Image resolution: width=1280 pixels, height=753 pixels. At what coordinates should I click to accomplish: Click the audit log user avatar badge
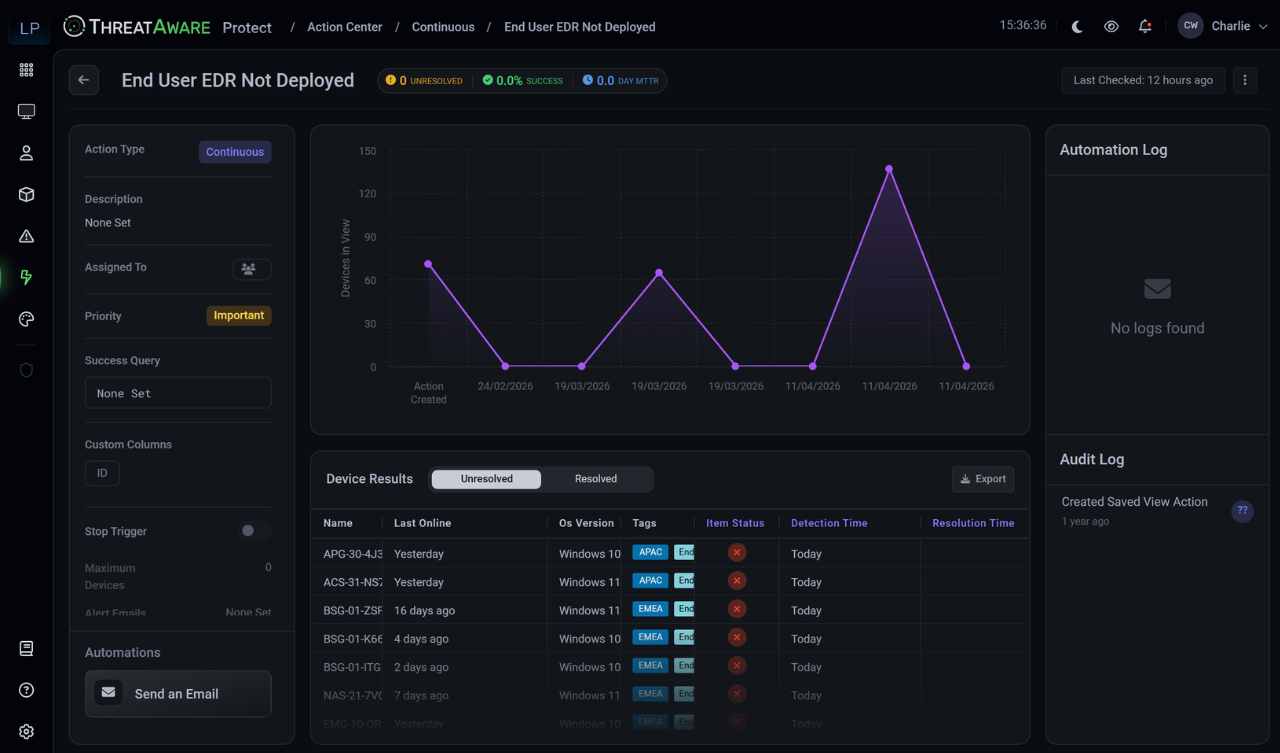pyautogui.click(x=1242, y=510)
